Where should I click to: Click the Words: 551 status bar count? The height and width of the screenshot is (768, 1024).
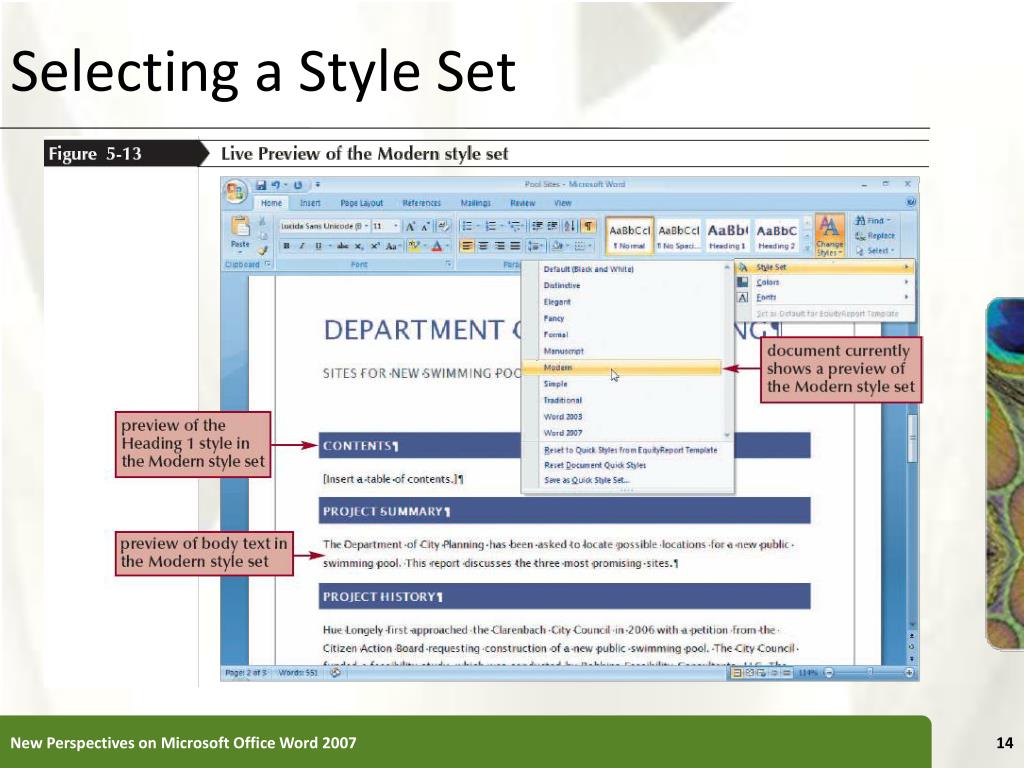point(297,673)
